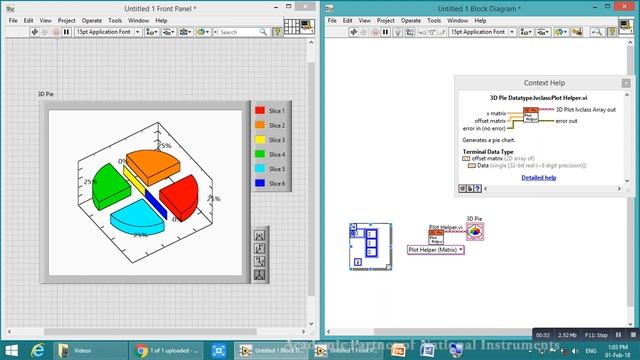The height and width of the screenshot is (360, 640).
Task: Open File menu in Front Panel
Action: pyautogui.click(x=13, y=20)
